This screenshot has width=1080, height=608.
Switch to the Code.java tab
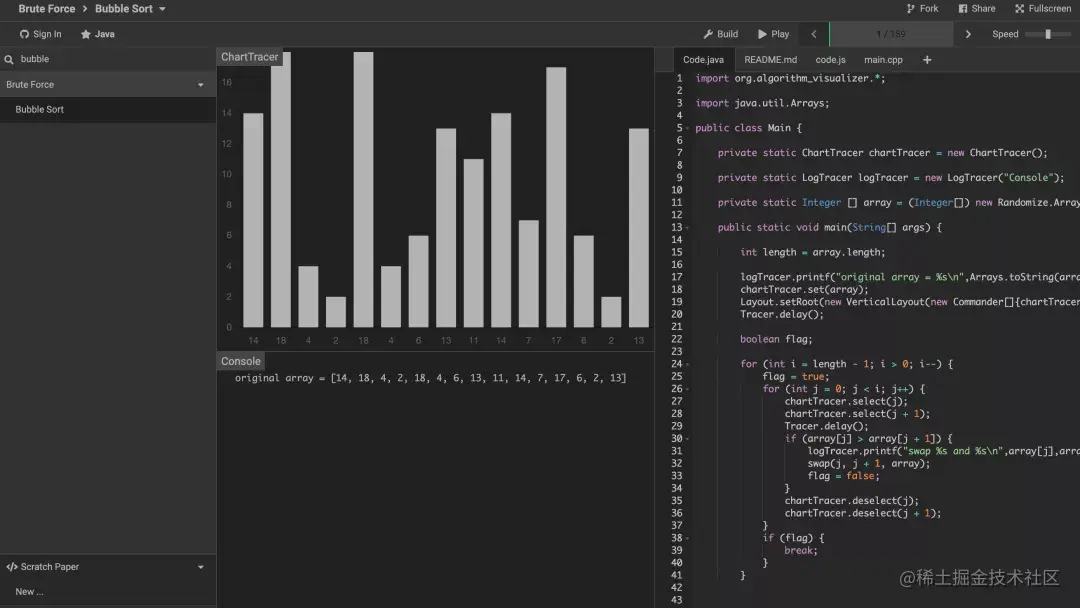point(703,60)
